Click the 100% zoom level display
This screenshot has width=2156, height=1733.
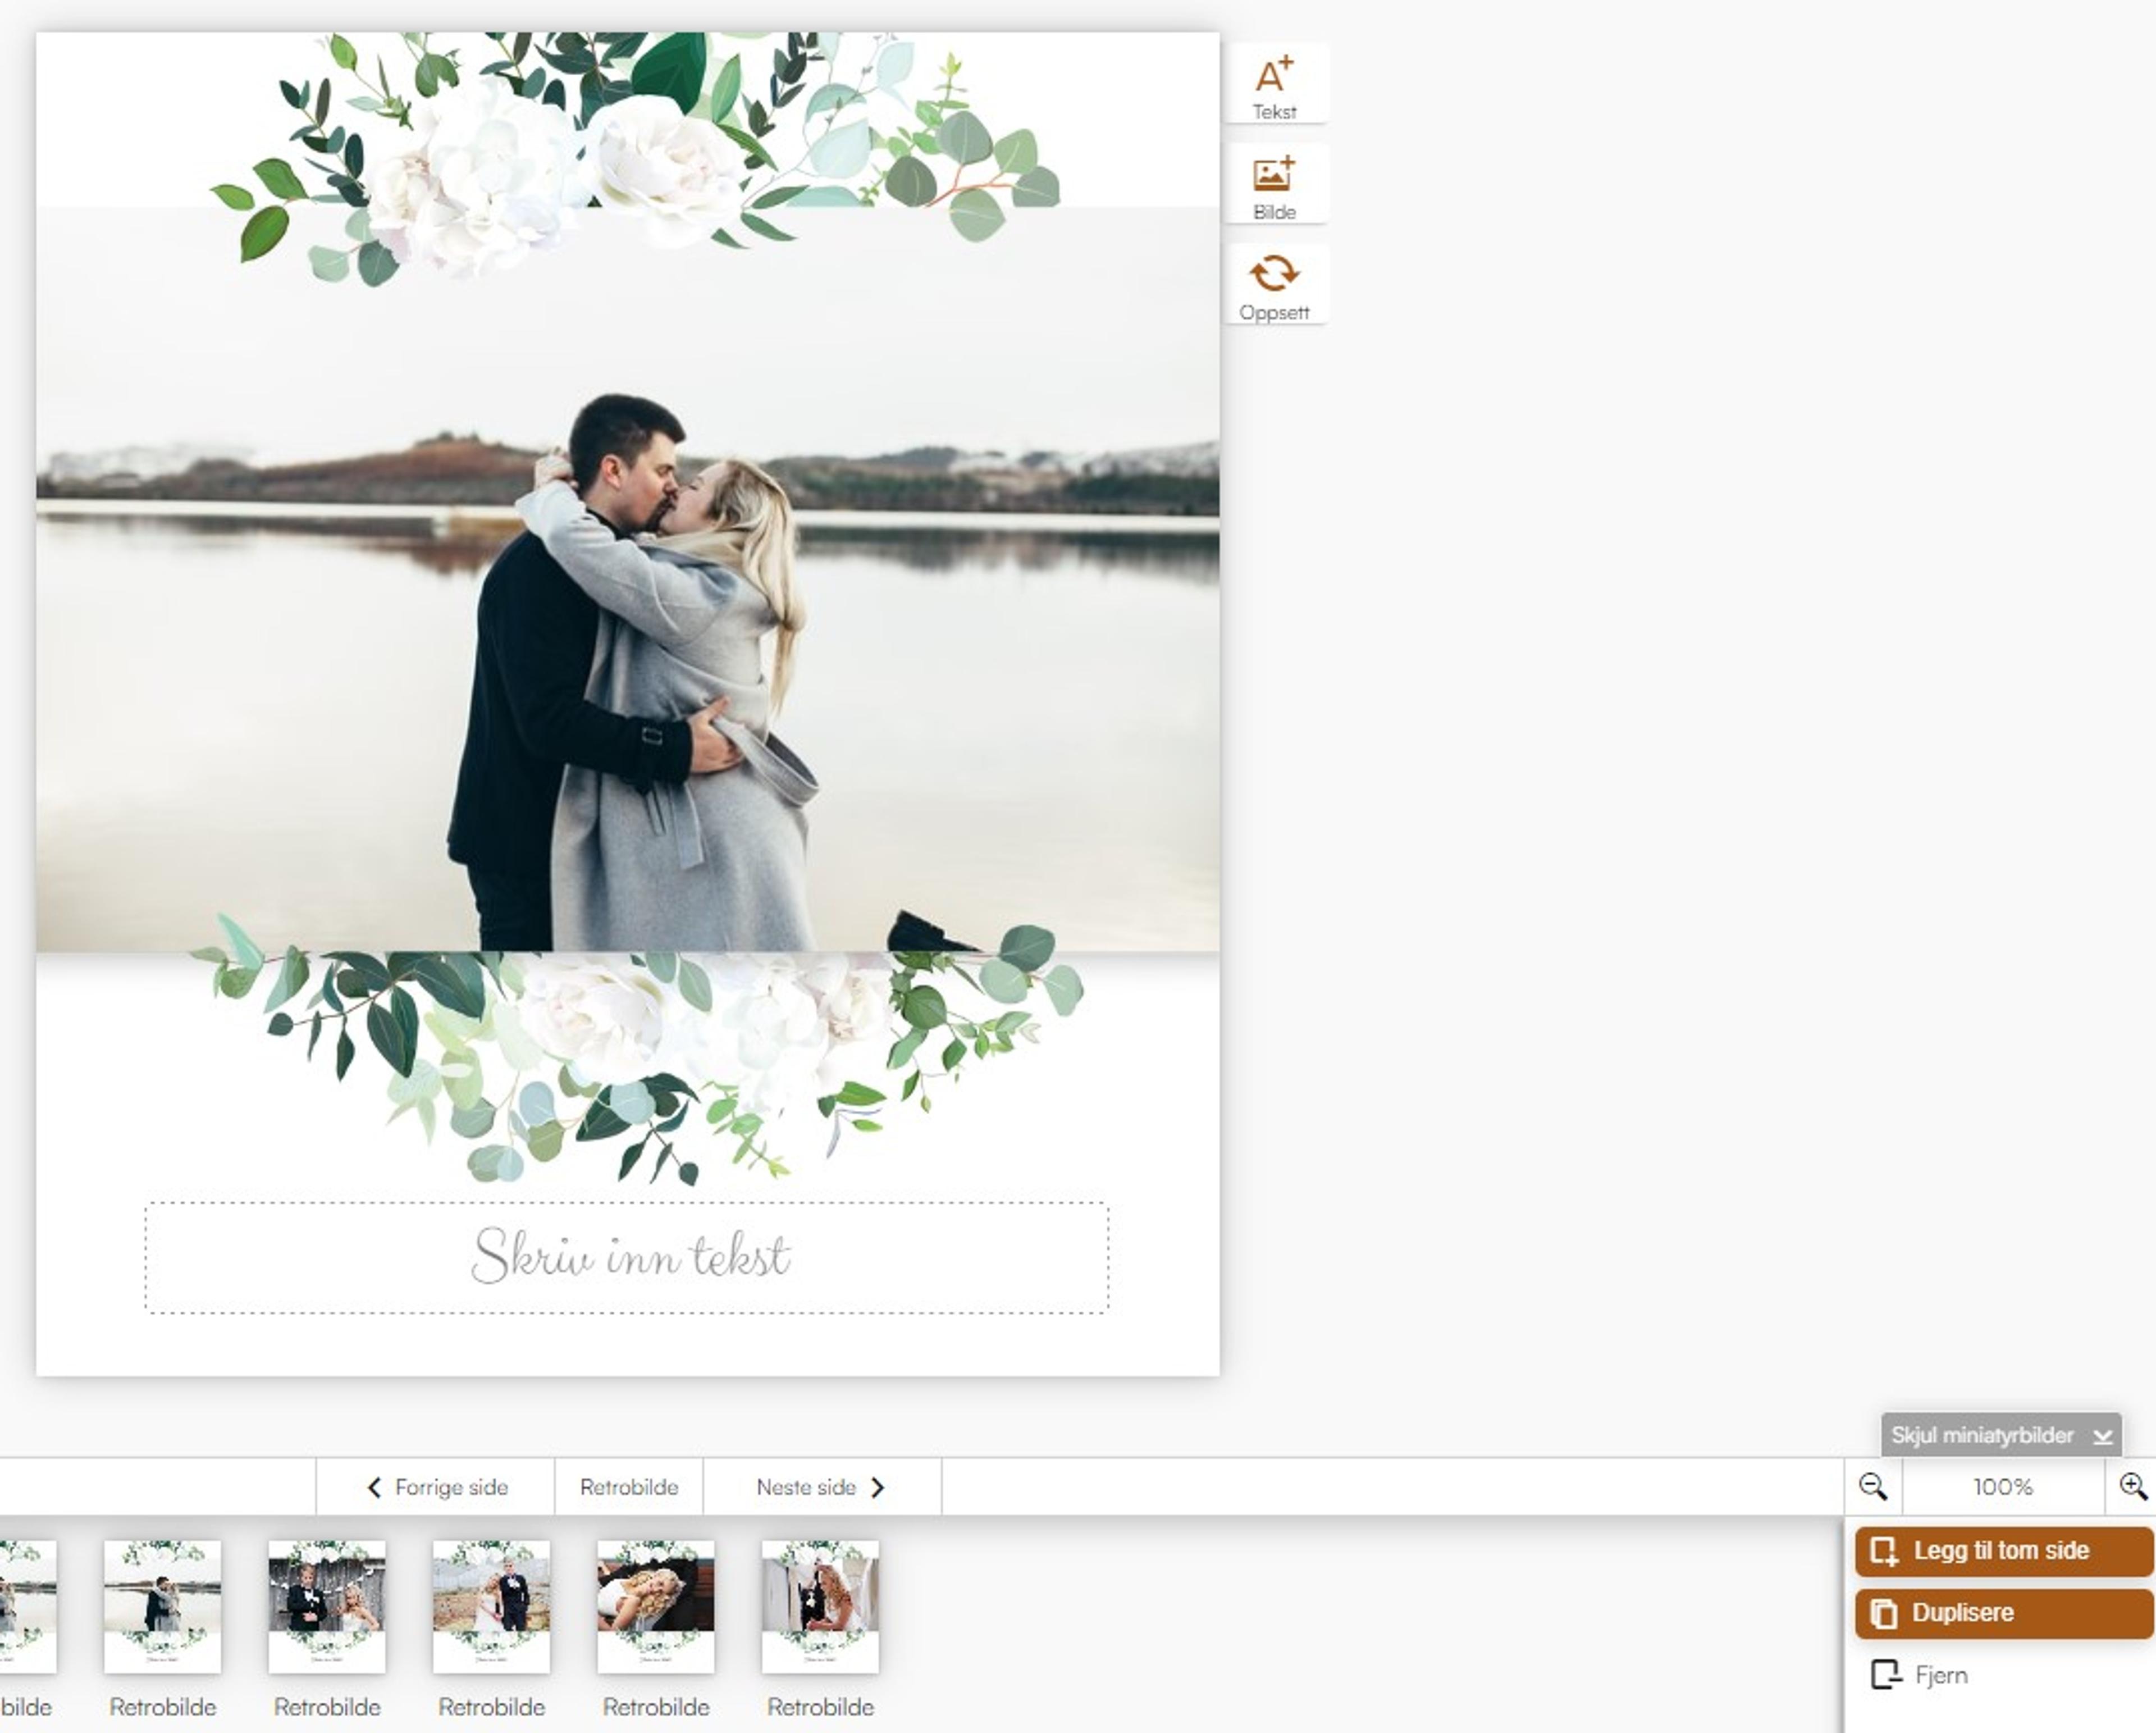click(2002, 1487)
